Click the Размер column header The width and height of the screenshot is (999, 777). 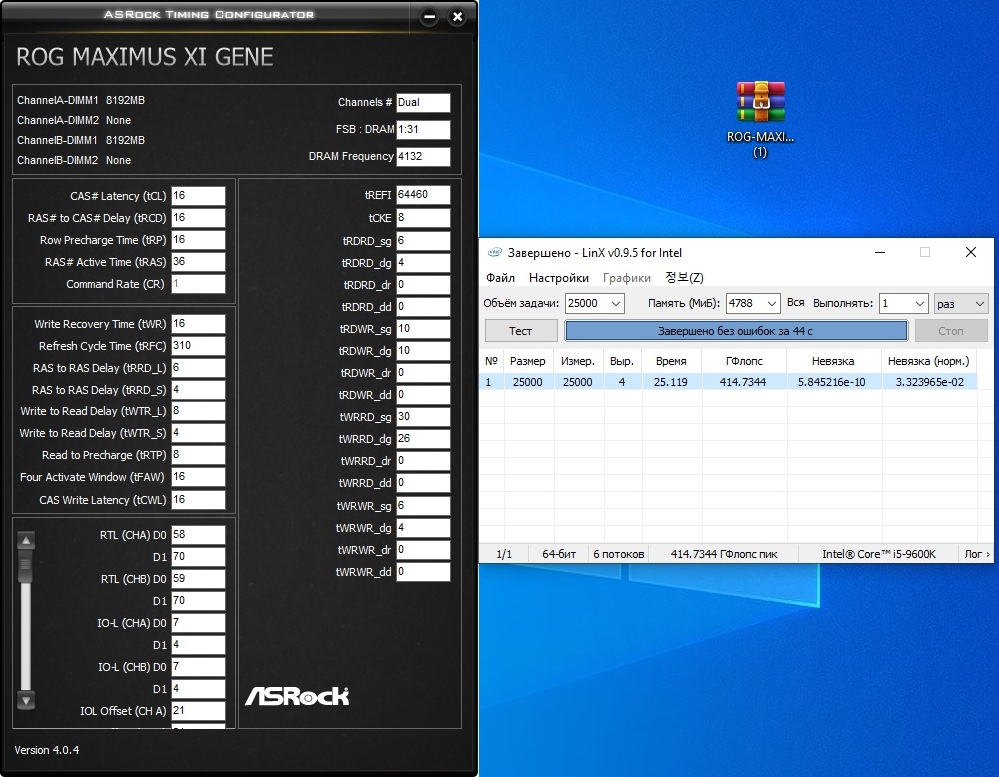[528, 361]
